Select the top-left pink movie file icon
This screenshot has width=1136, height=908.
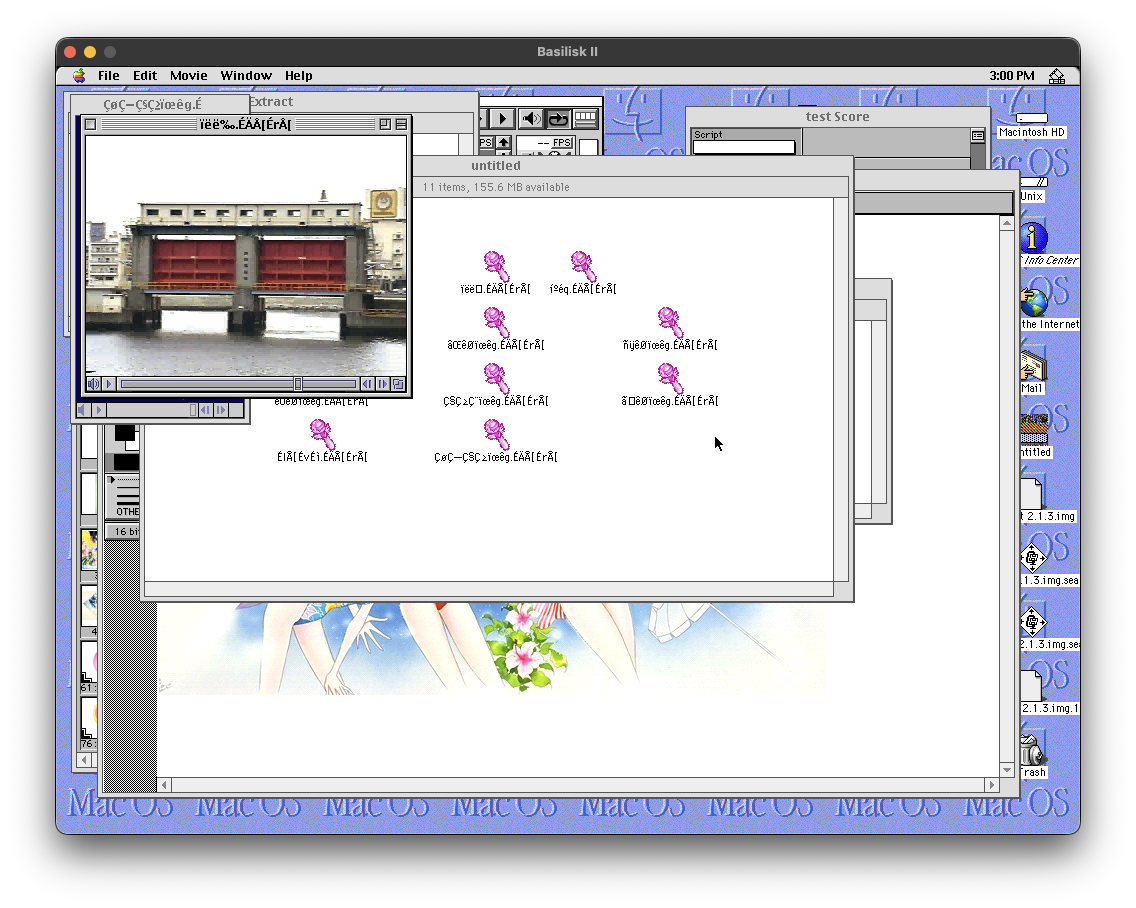point(496,266)
